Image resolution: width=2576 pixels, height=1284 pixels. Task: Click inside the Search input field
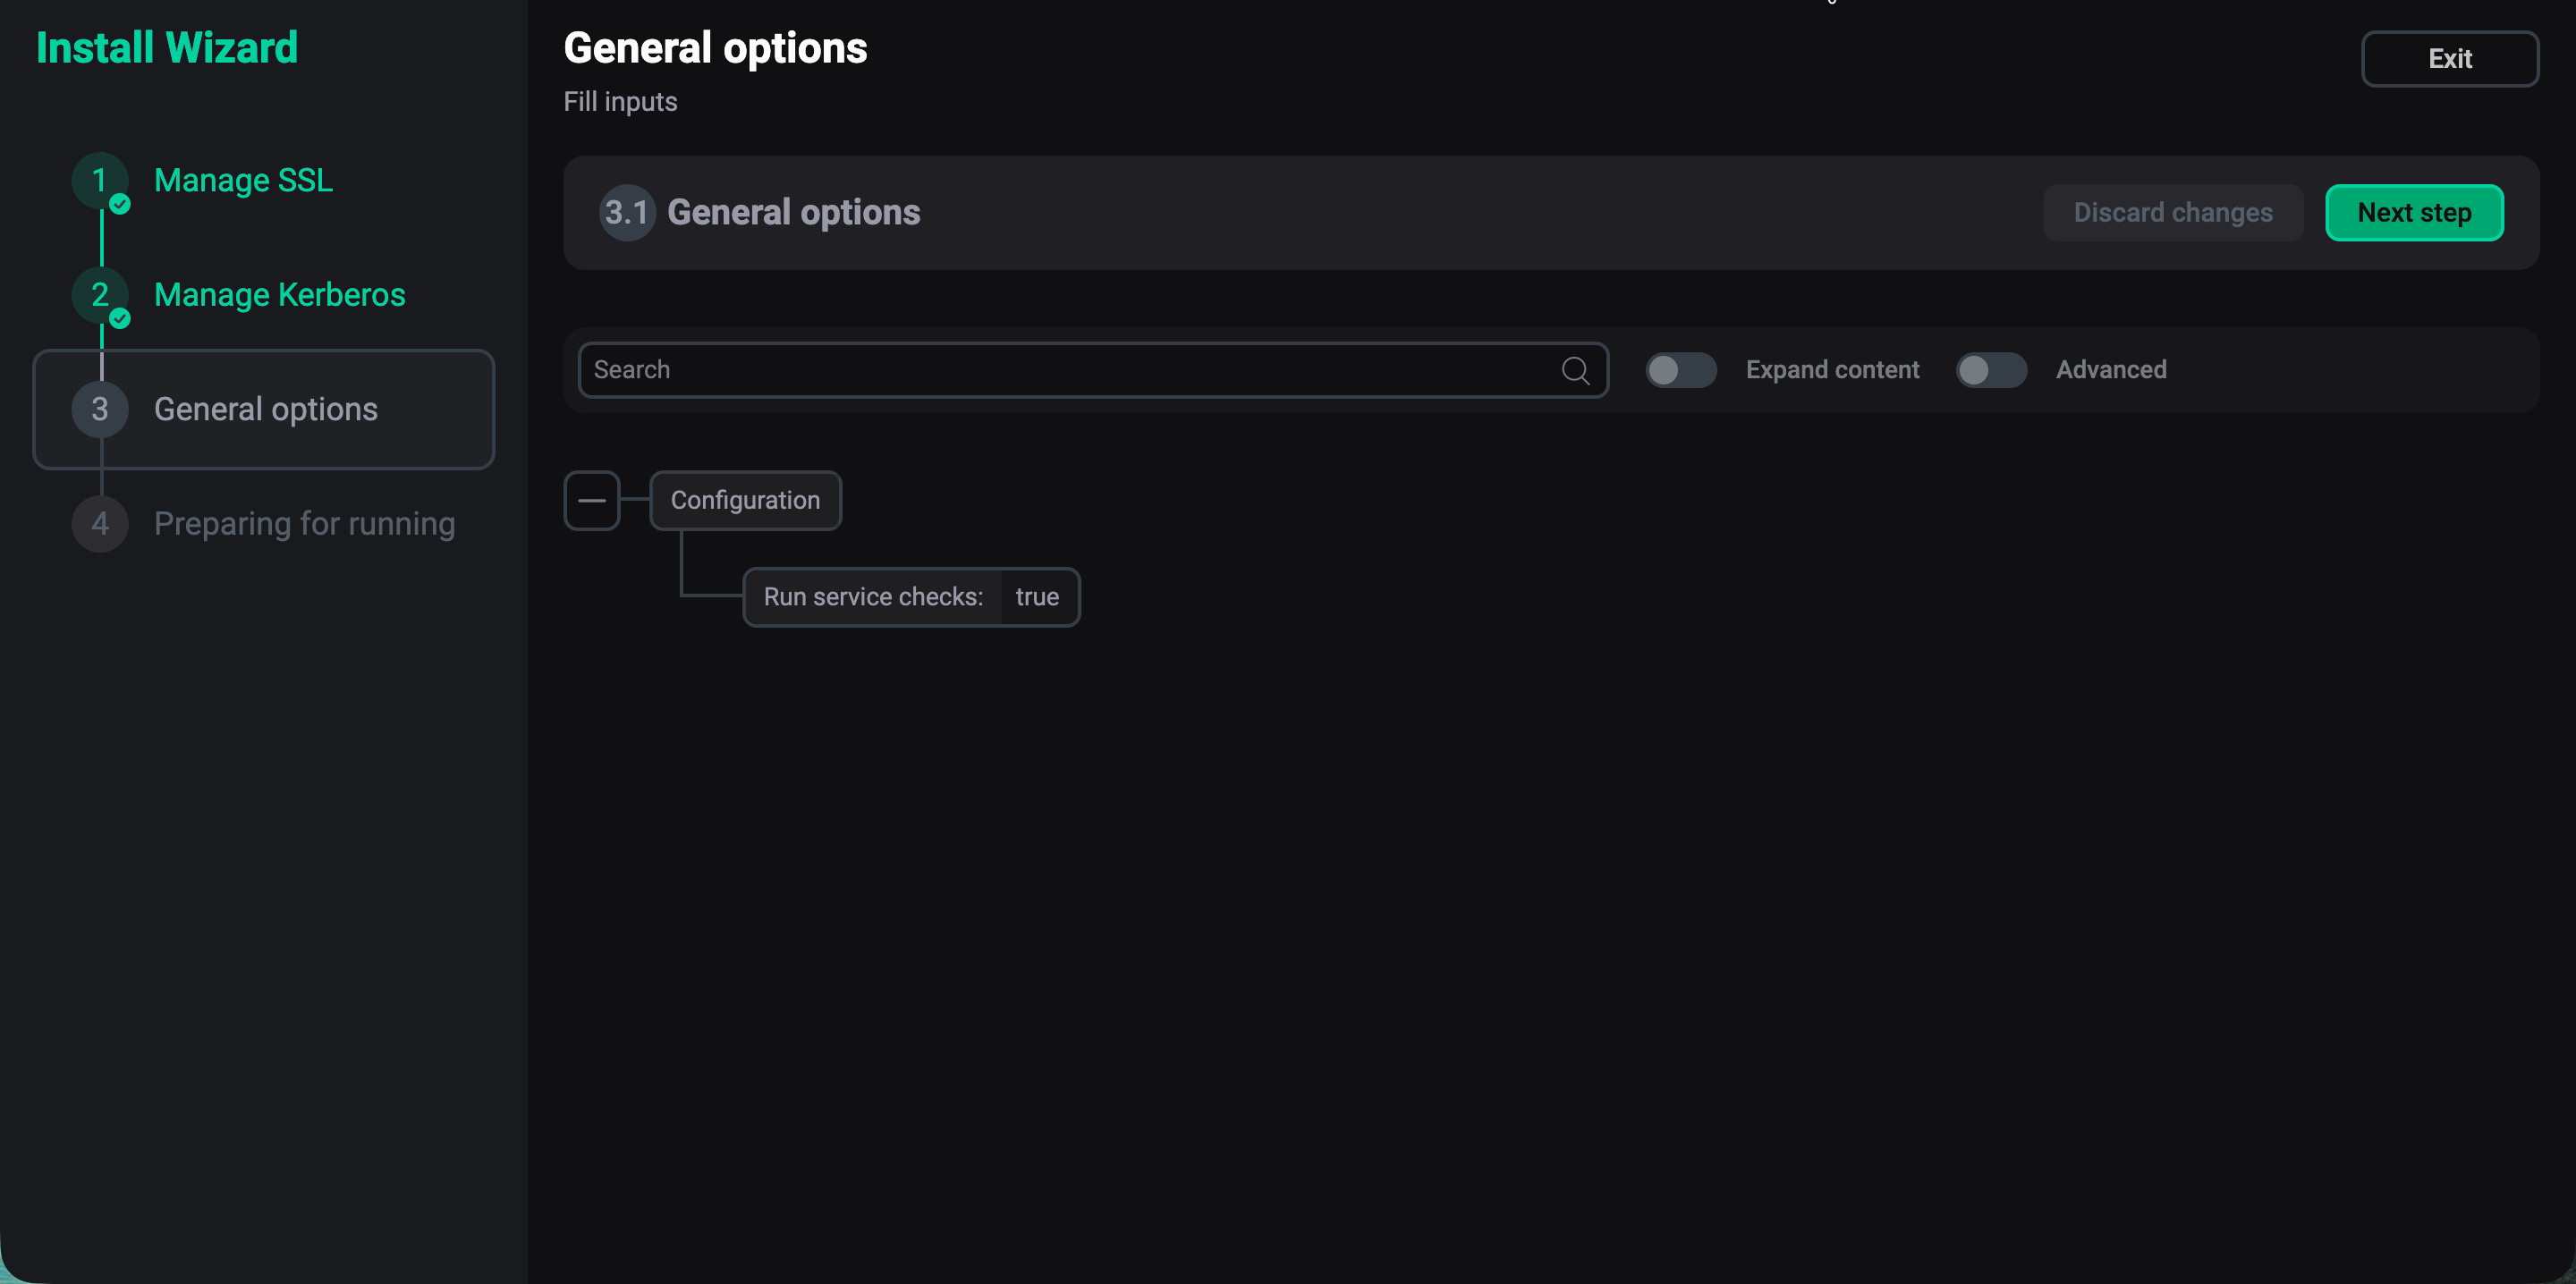tap(1000, 369)
